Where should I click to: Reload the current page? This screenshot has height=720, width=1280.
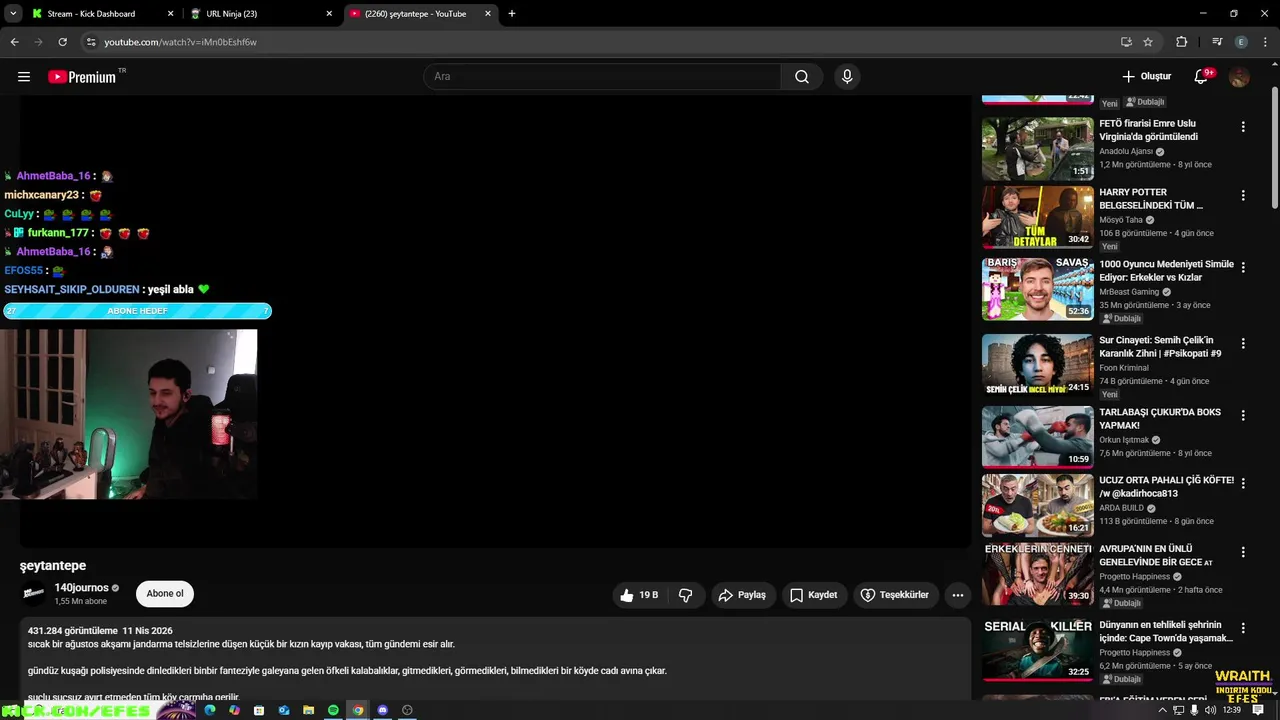click(62, 42)
